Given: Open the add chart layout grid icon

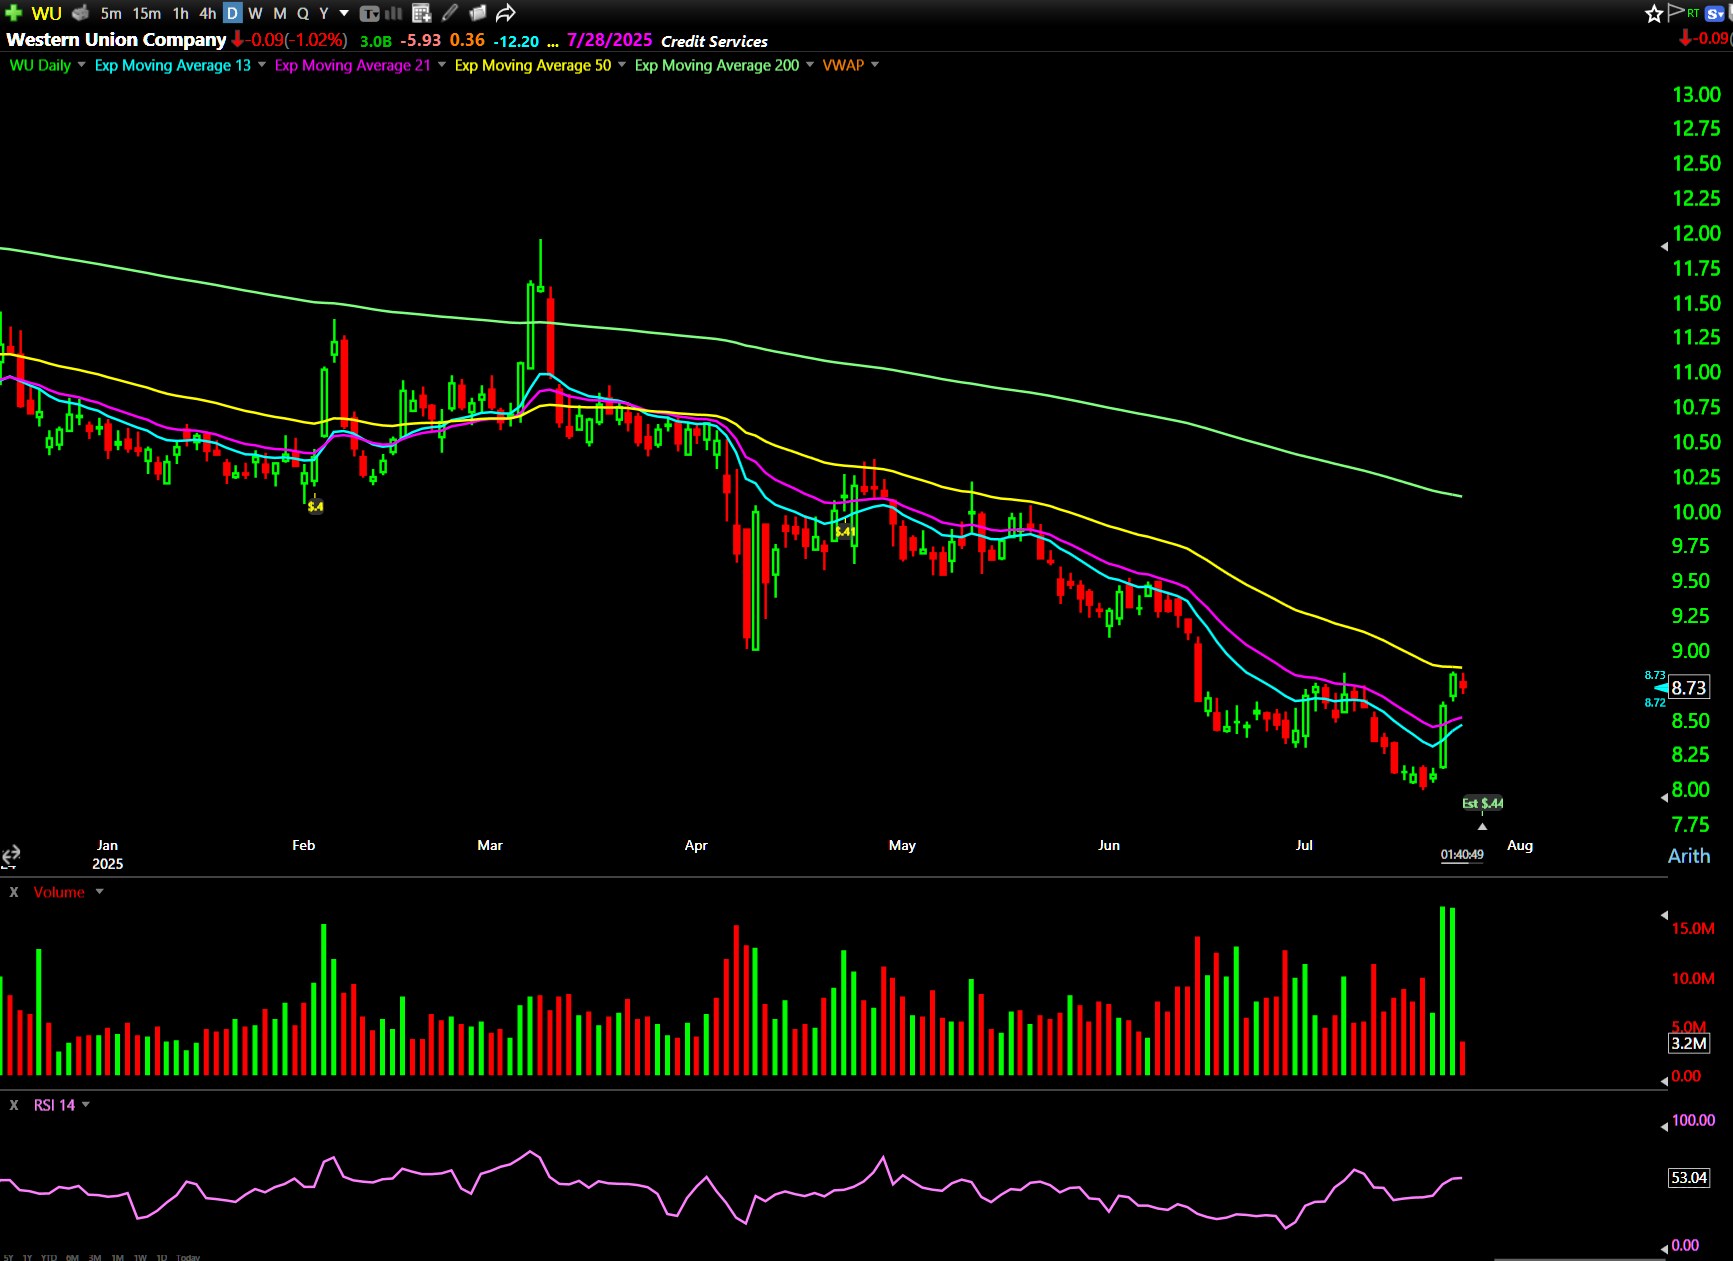Looking at the screenshot, I should pyautogui.click(x=421, y=13).
